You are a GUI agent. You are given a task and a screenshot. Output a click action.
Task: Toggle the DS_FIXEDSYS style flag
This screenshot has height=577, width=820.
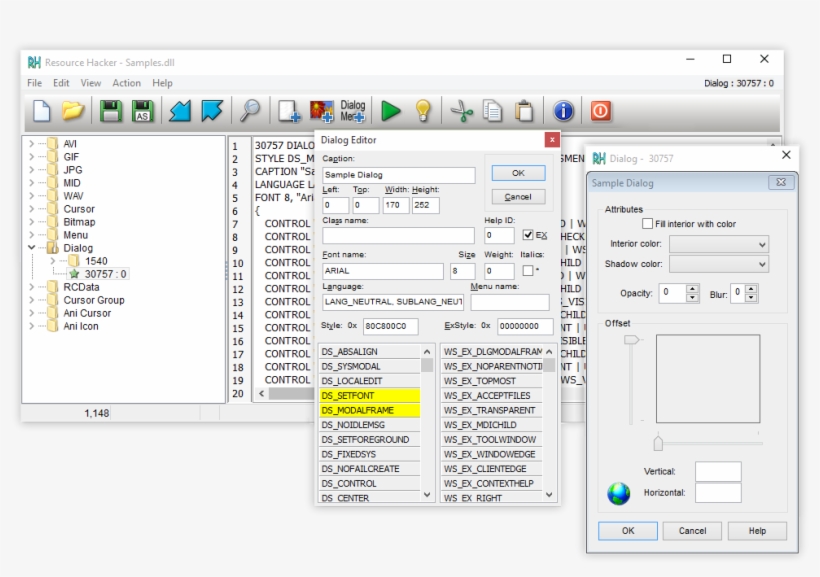point(369,454)
